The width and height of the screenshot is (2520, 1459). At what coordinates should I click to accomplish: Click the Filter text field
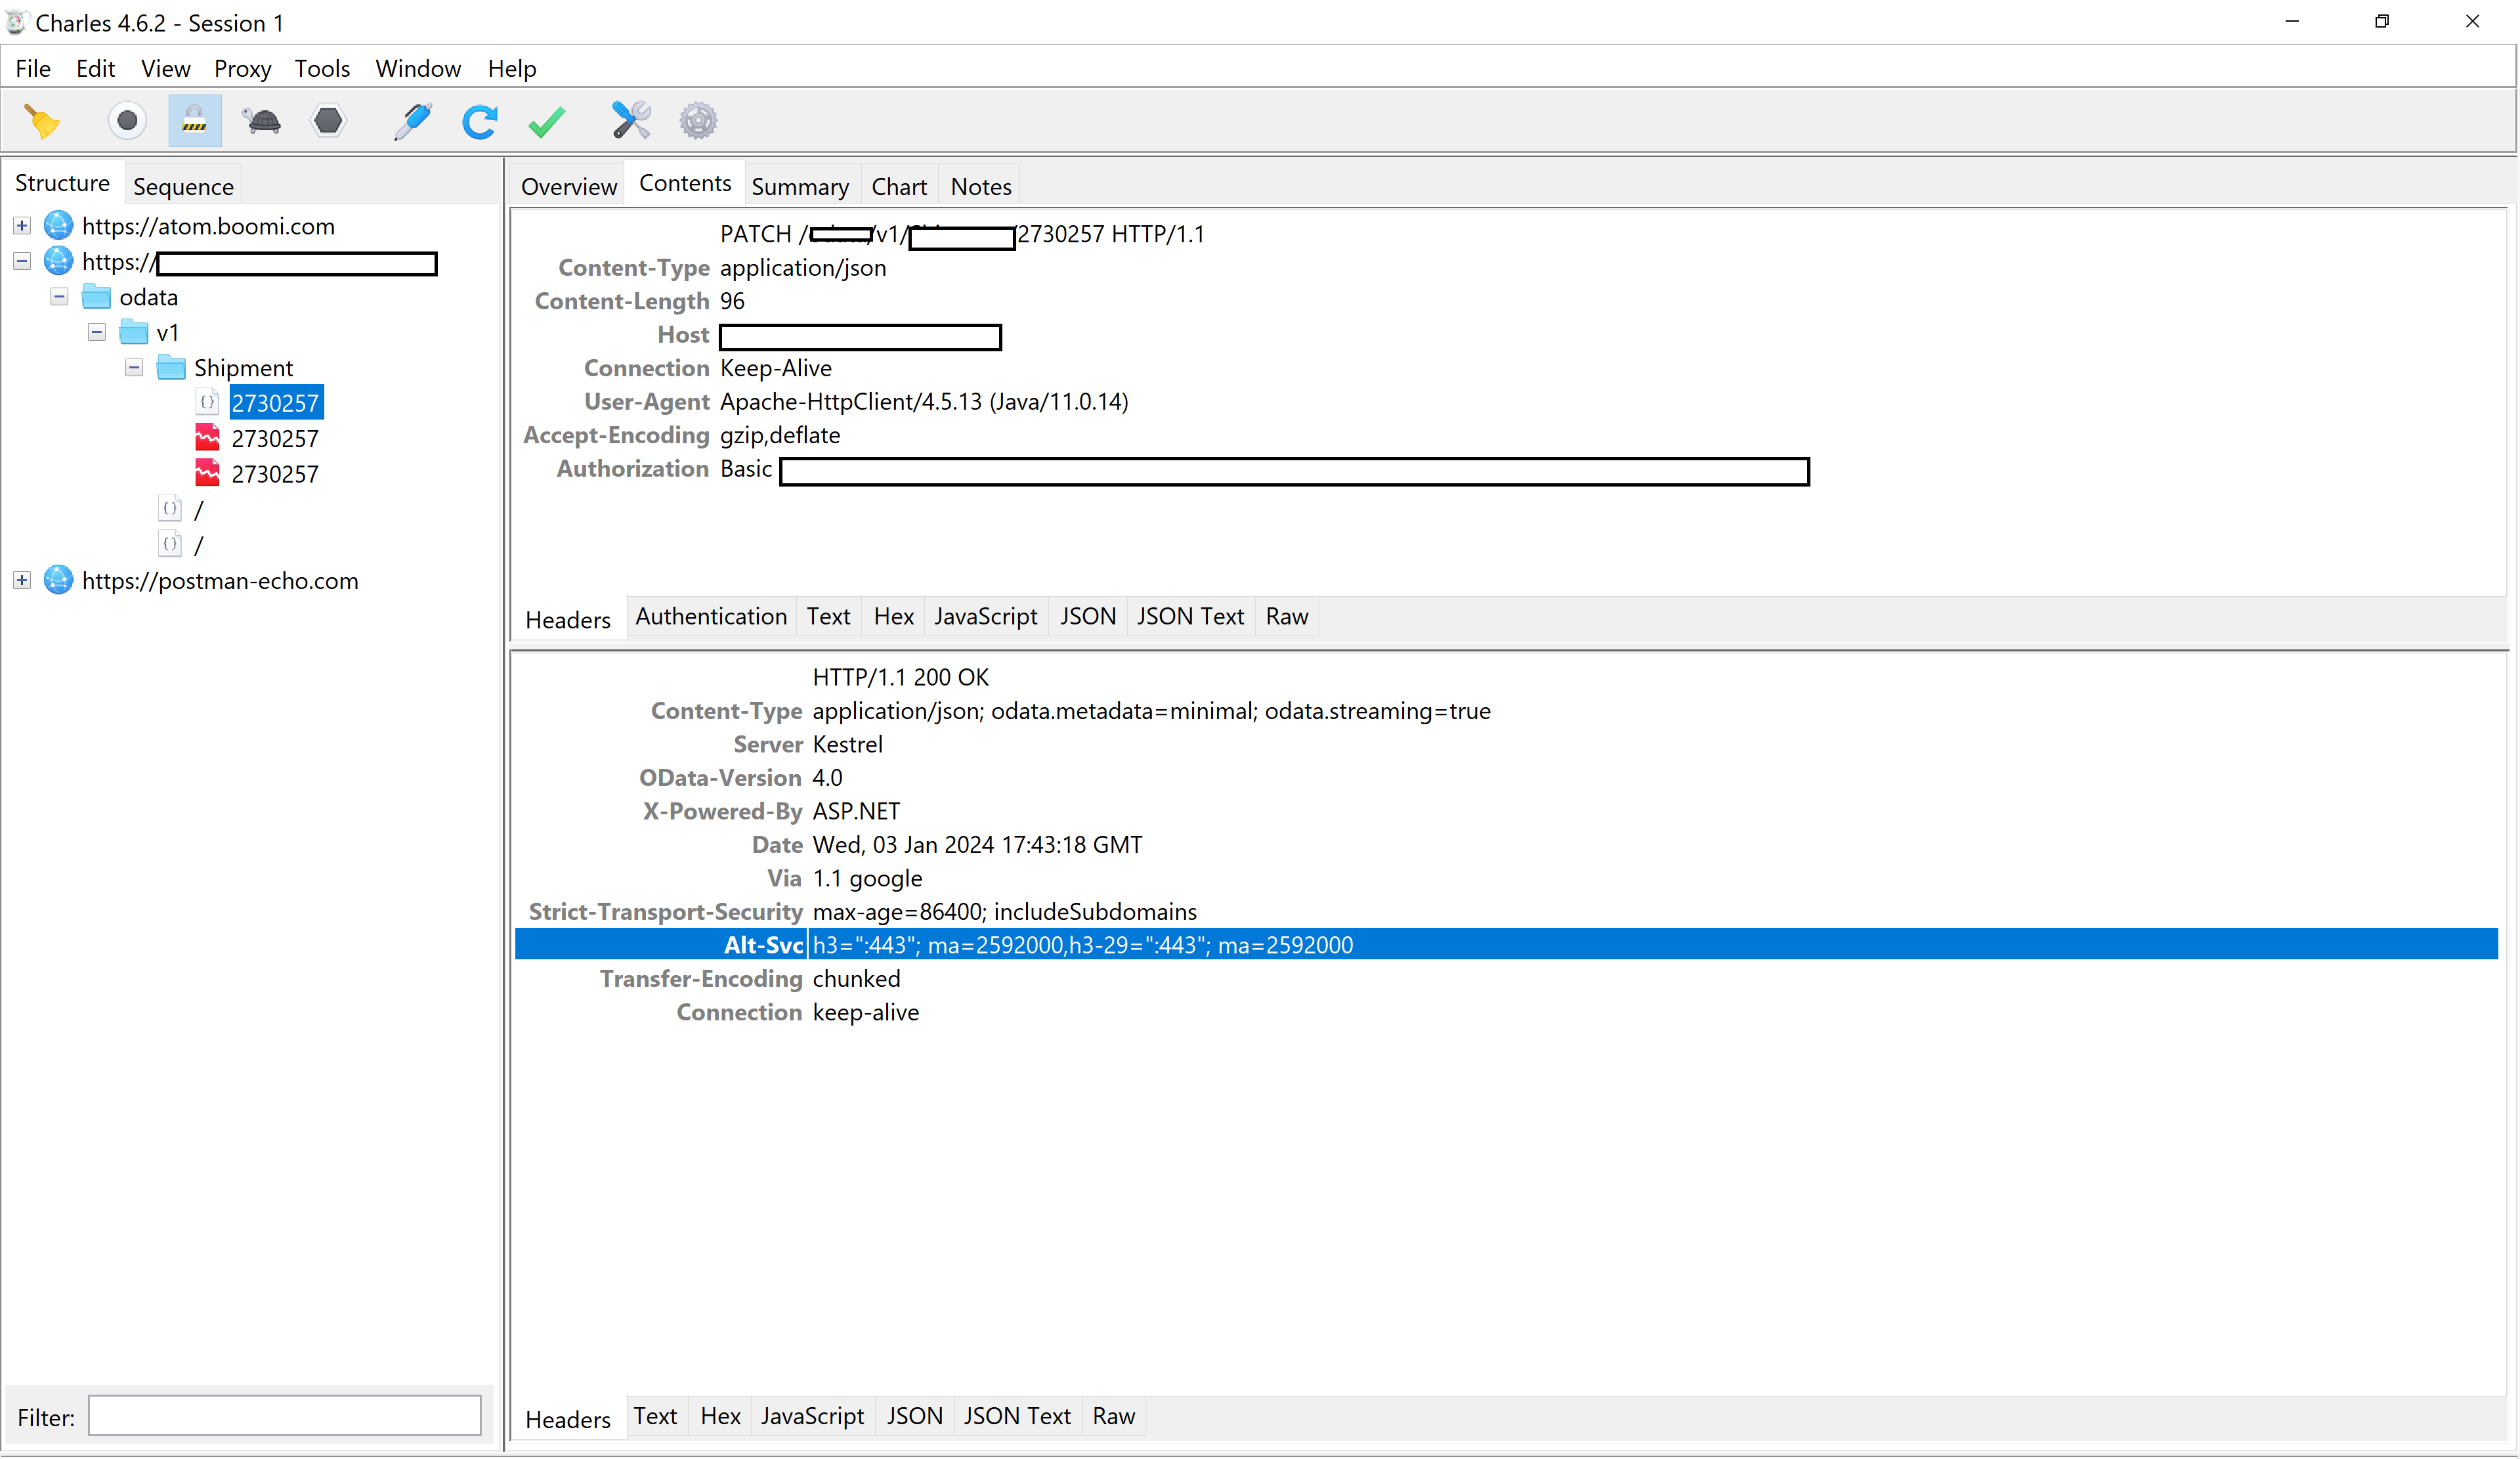point(285,1417)
